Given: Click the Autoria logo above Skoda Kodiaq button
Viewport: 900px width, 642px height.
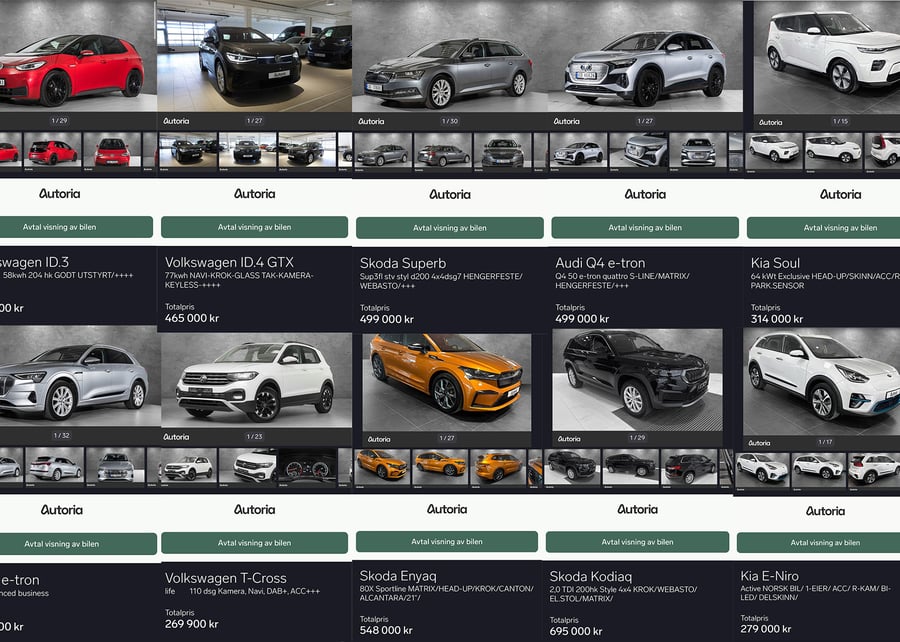Looking at the screenshot, I should [x=637, y=509].
